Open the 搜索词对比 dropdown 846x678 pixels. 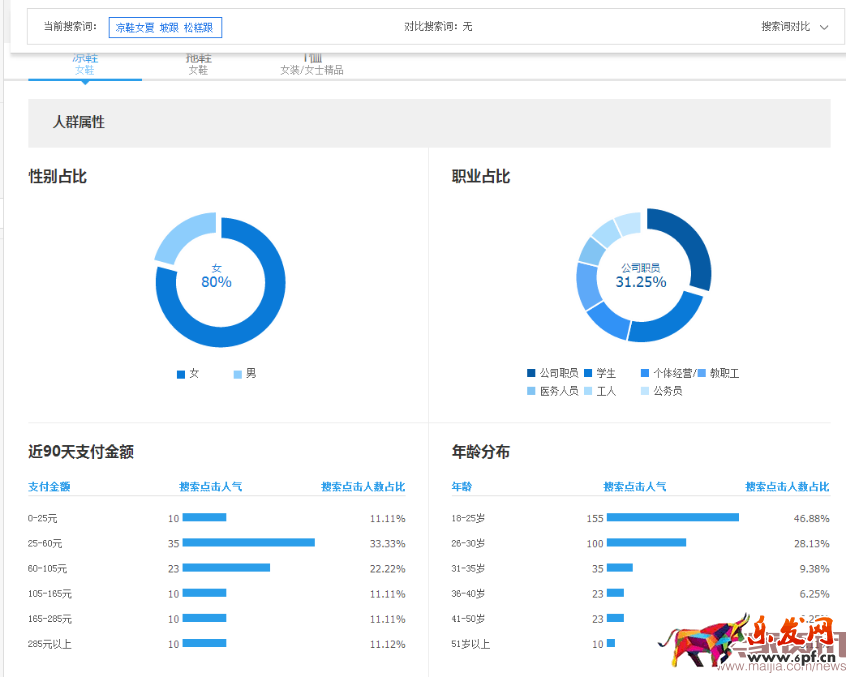coord(795,27)
